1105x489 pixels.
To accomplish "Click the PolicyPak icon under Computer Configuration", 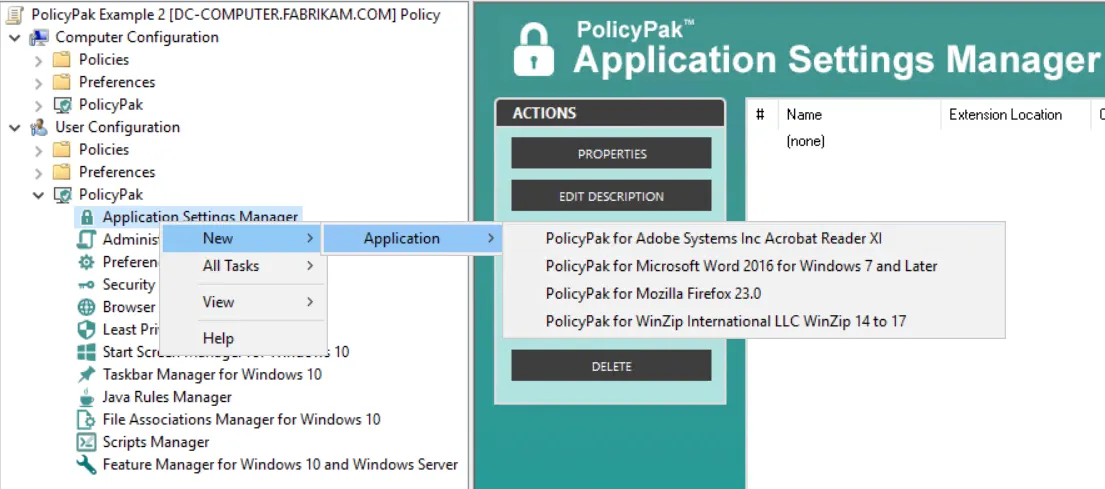I will 62,104.
